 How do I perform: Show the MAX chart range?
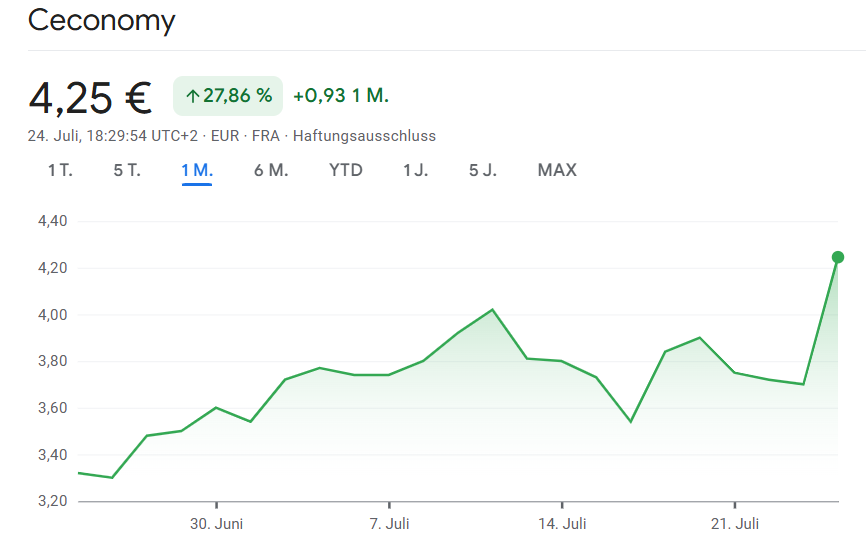(557, 170)
